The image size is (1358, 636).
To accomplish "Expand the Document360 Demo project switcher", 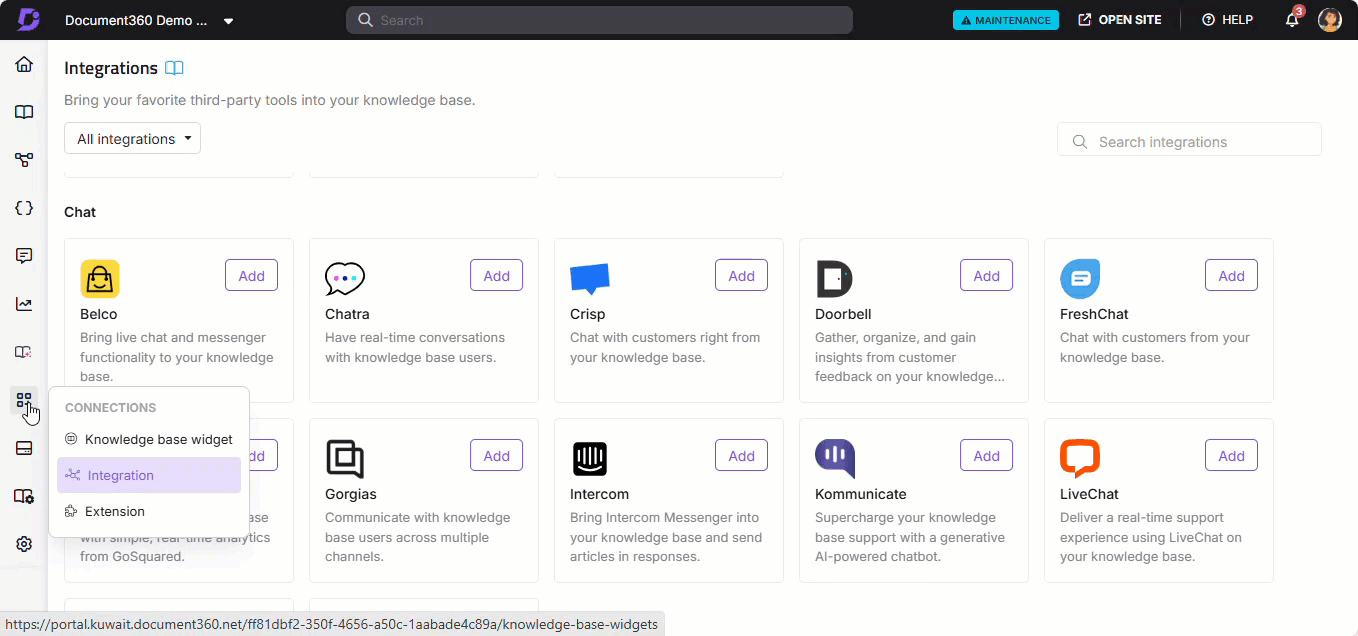I will pyautogui.click(x=149, y=20).
